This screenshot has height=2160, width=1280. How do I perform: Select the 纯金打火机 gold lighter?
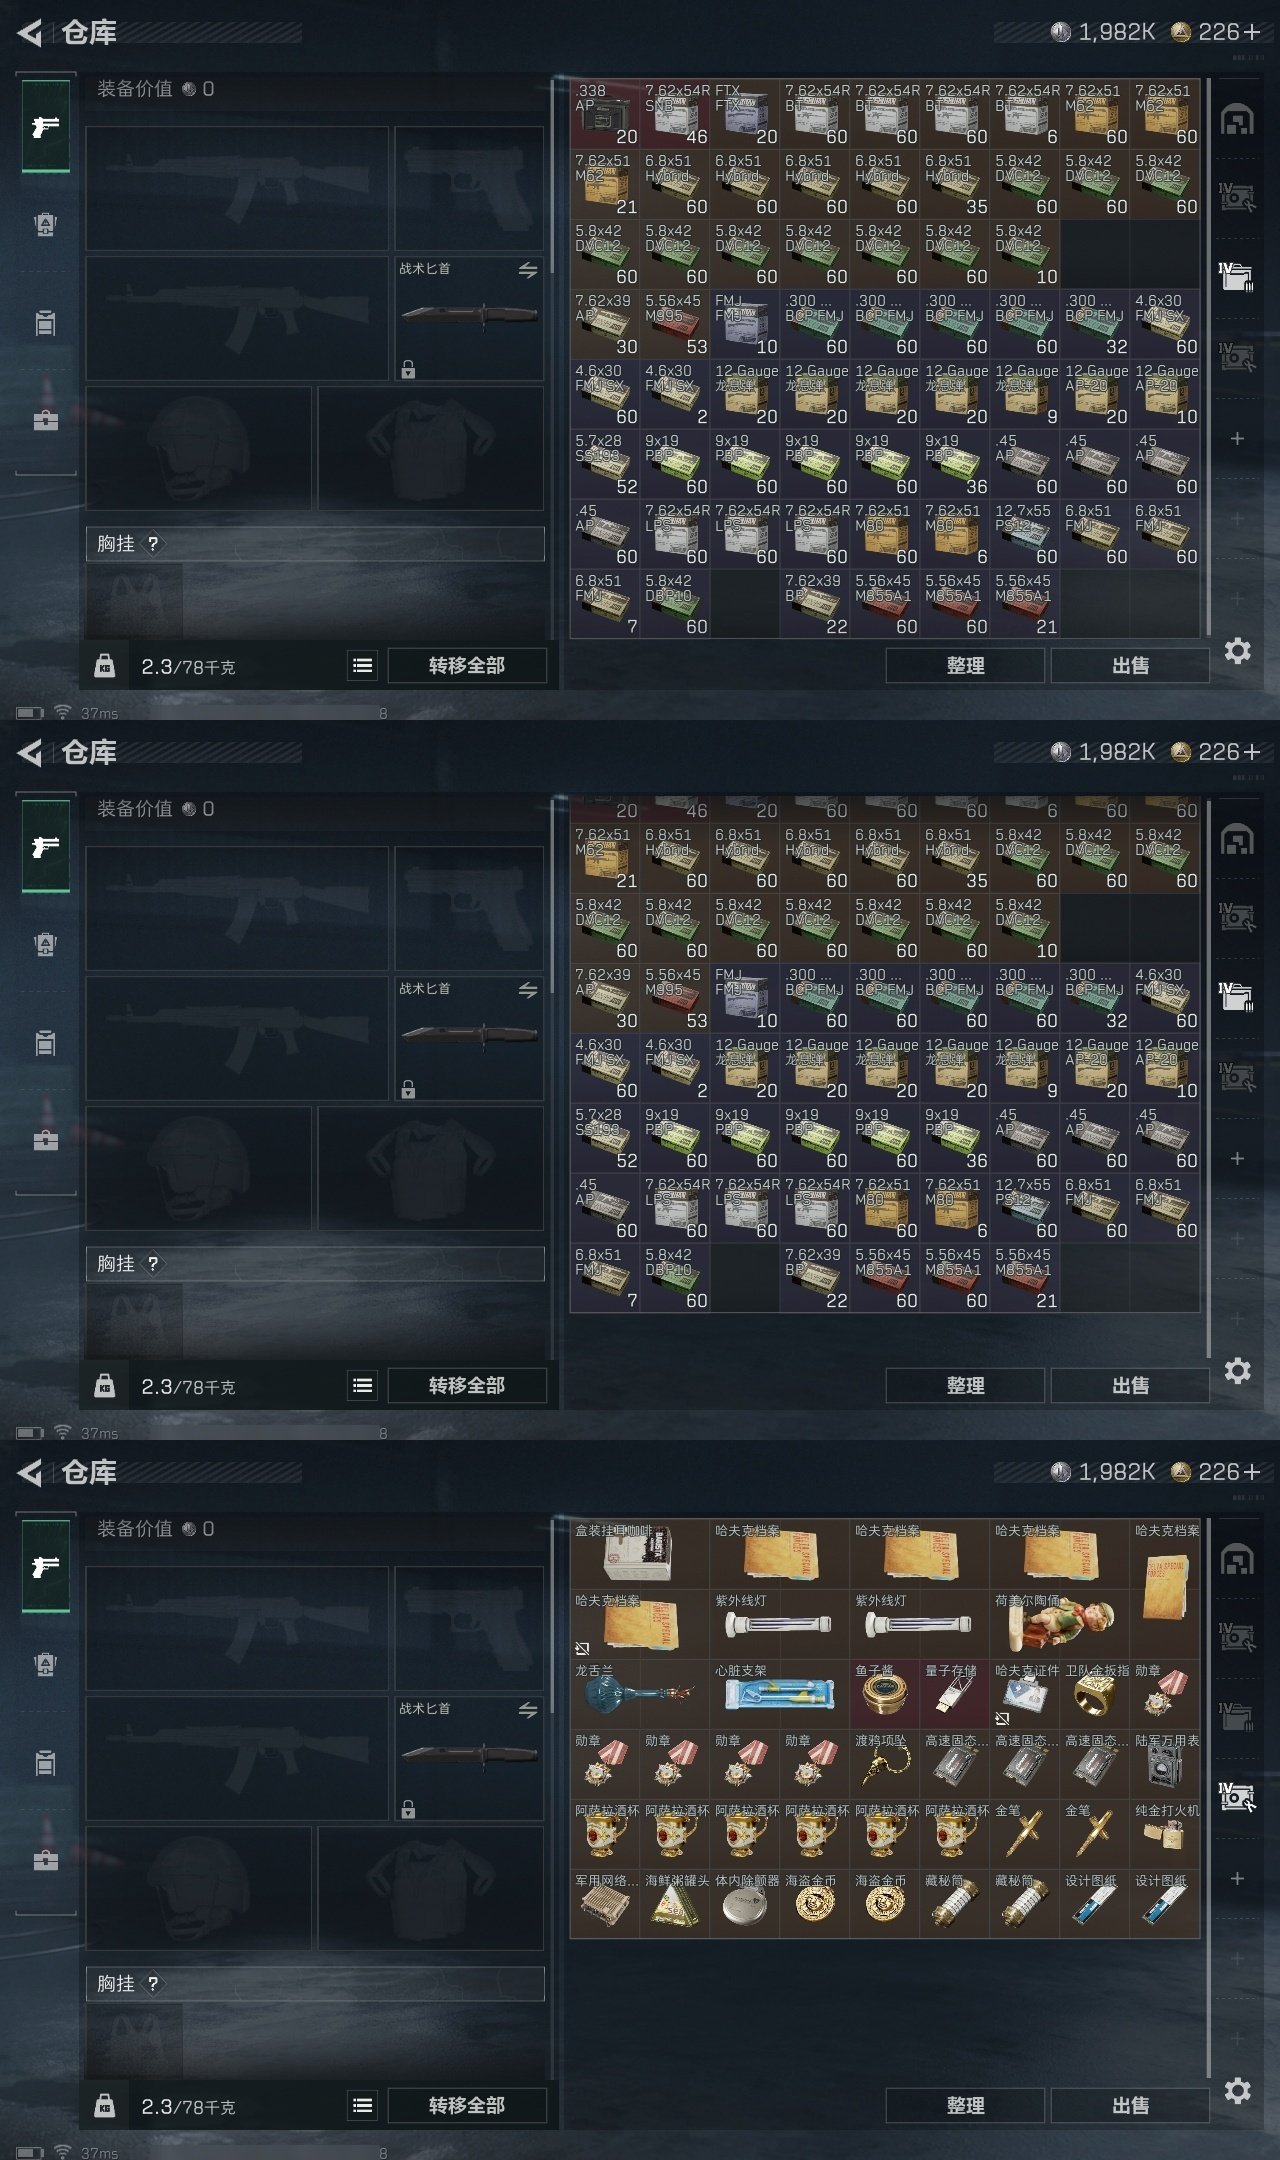[x=1165, y=1834]
